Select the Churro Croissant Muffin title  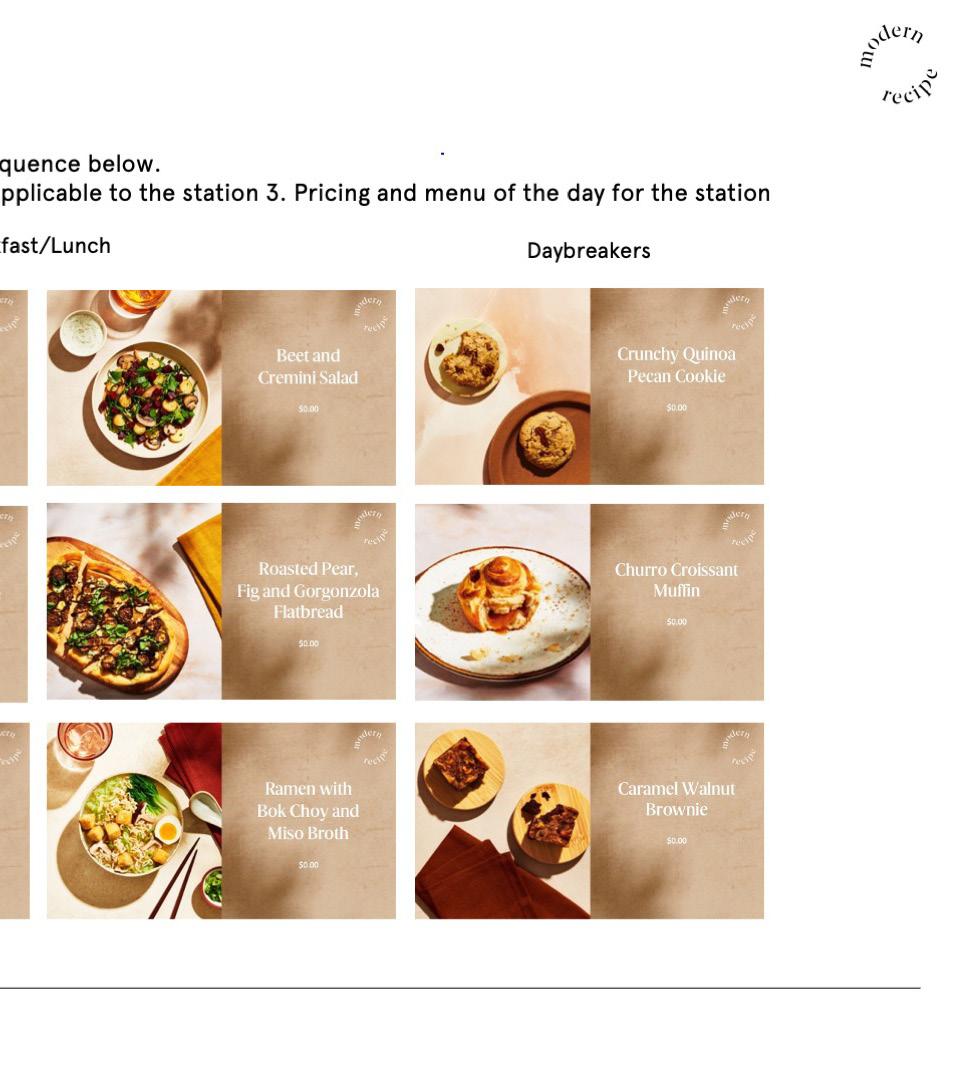676,580
